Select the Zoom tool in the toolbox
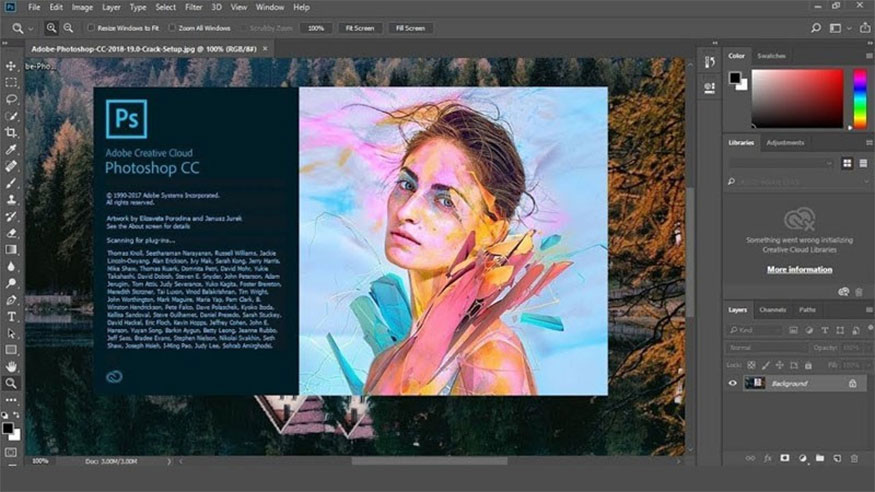 [11, 383]
